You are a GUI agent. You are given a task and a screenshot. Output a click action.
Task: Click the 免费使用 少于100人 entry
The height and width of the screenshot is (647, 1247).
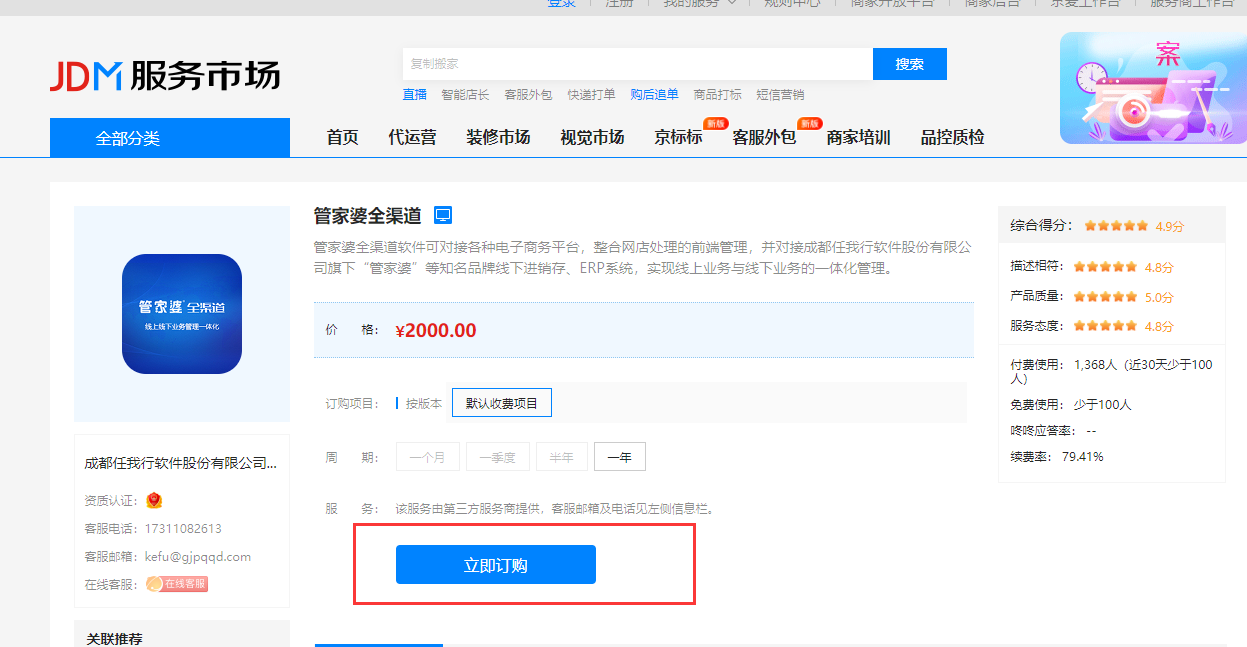coord(1071,405)
